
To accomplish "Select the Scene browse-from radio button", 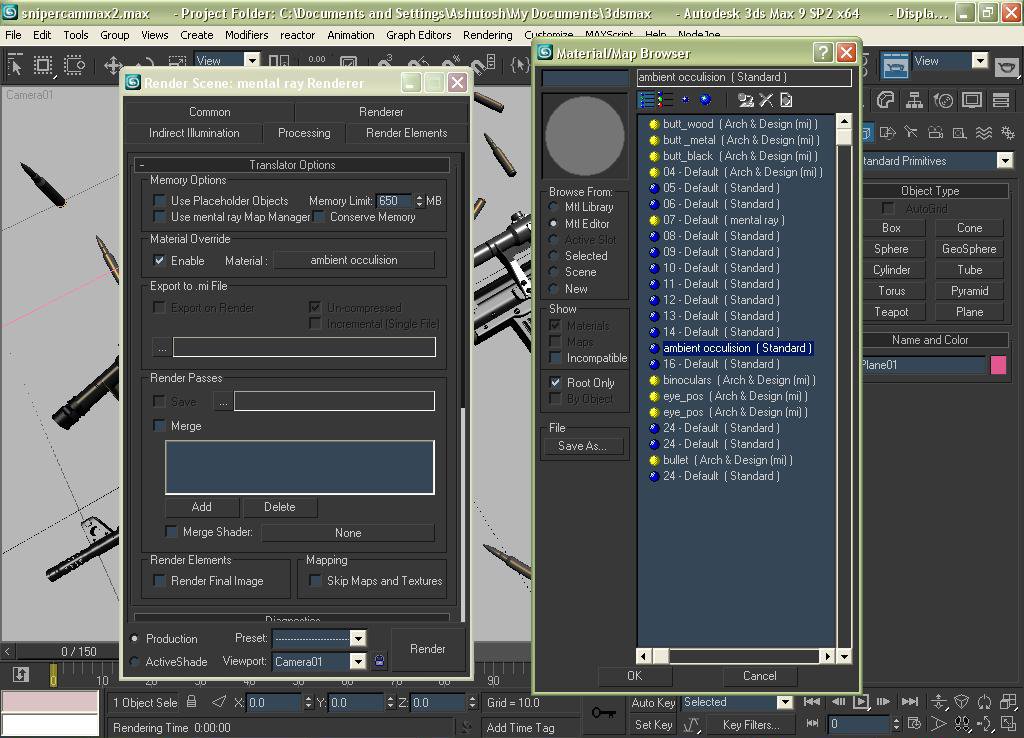I will pos(553,272).
